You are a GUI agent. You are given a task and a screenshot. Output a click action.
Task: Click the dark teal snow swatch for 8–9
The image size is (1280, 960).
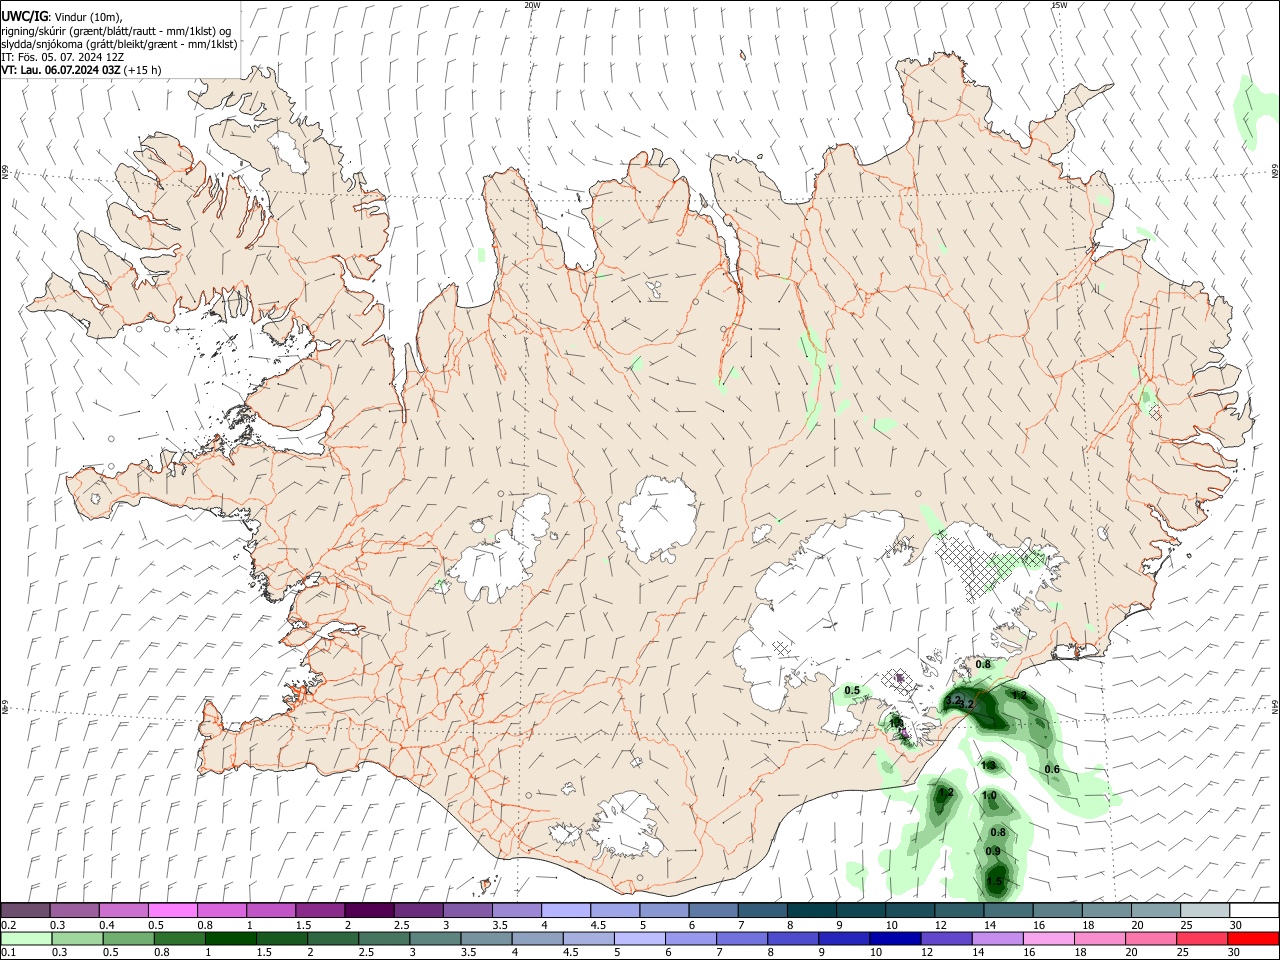click(x=812, y=911)
